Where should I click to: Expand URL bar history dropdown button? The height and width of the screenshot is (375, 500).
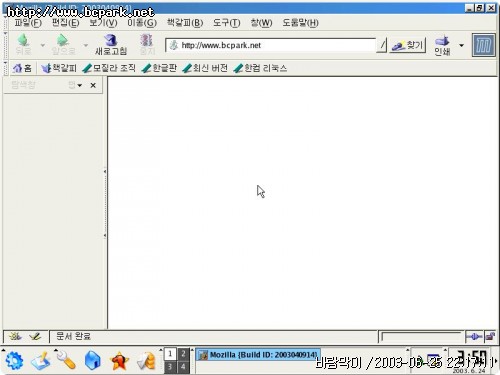pyautogui.click(x=382, y=45)
